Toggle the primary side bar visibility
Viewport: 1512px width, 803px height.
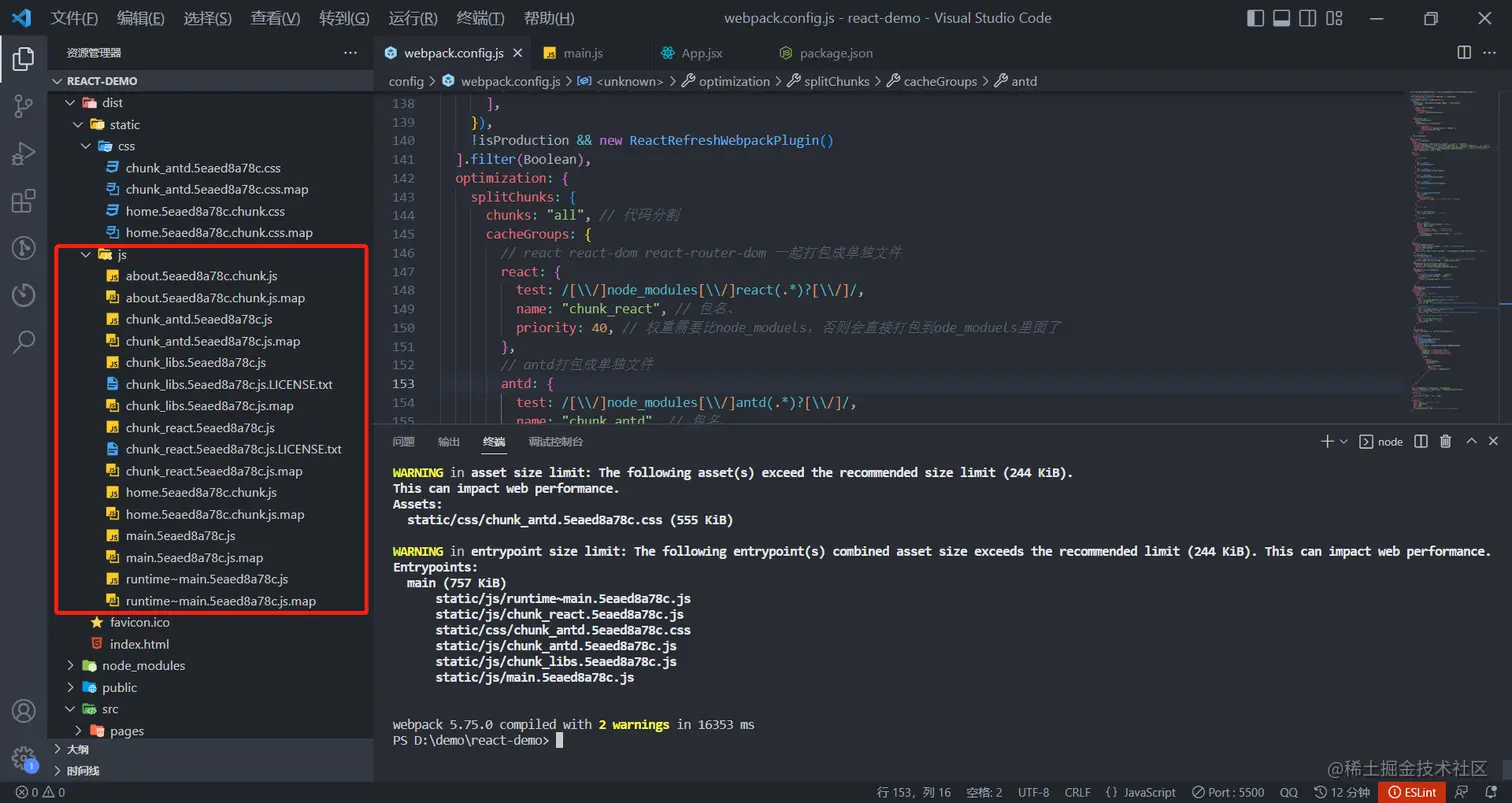[x=1255, y=18]
